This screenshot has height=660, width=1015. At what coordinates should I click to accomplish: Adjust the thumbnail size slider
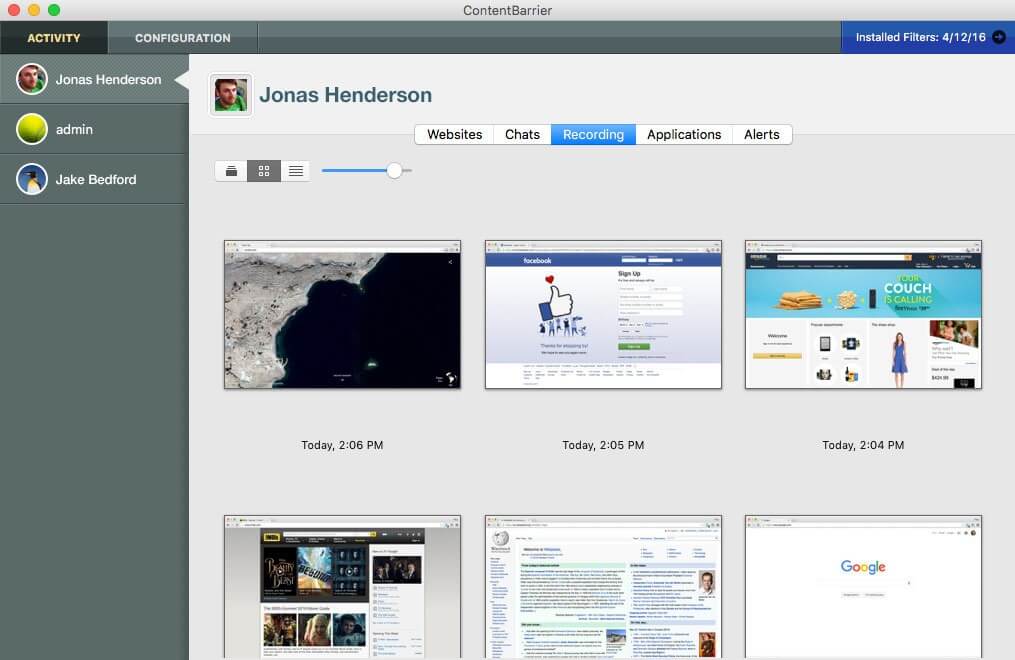(394, 171)
